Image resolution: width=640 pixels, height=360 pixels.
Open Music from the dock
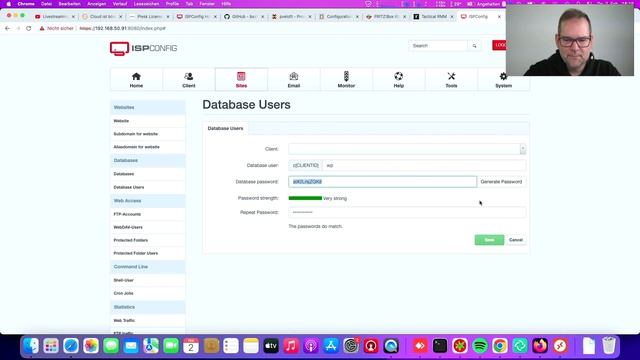click(x=291, y=346)
